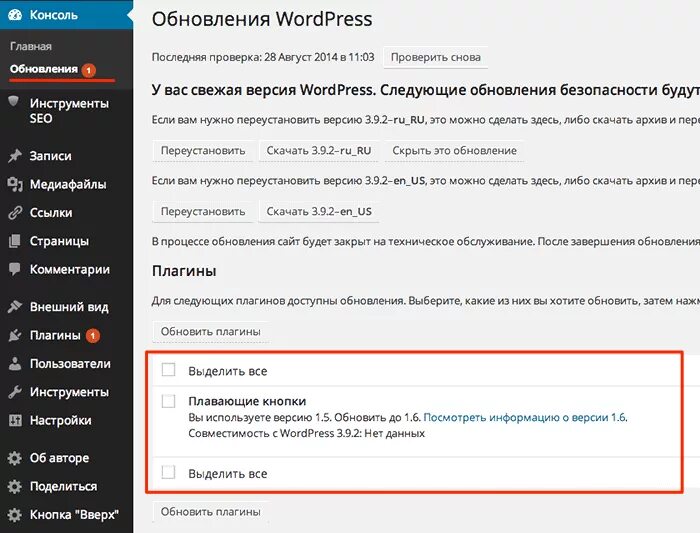
Task: Check the top Выделить все checkbox
Action: [168, 370]
